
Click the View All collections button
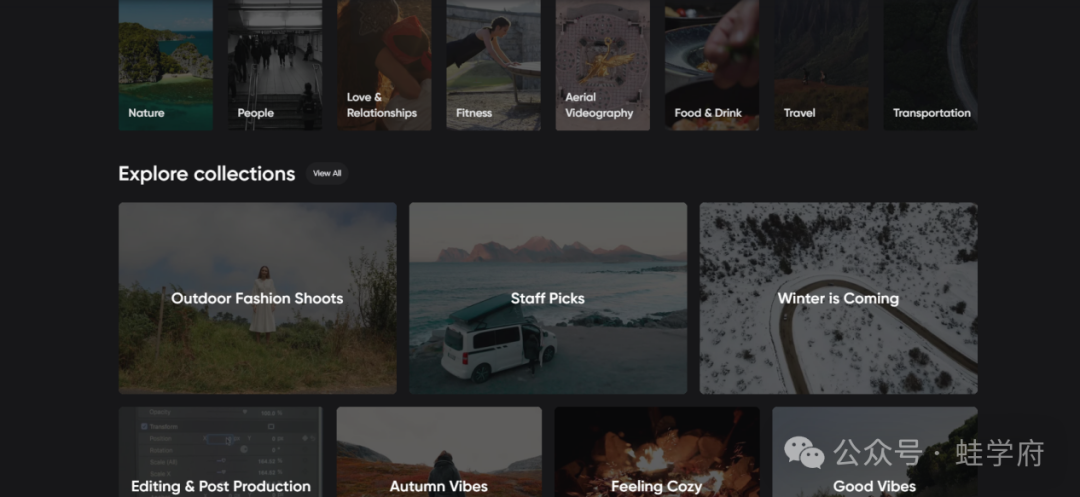(x=327, y=173)
